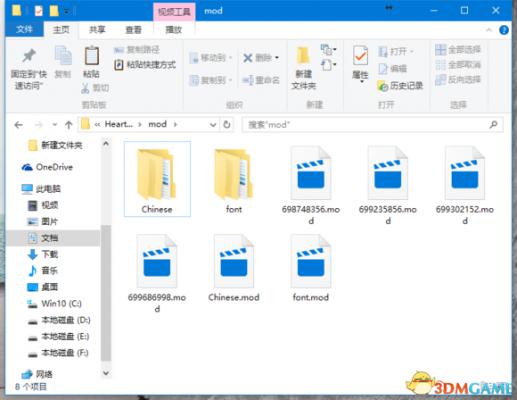
Task: Open the Delete dropdown arrow
Action: (277, 58)
